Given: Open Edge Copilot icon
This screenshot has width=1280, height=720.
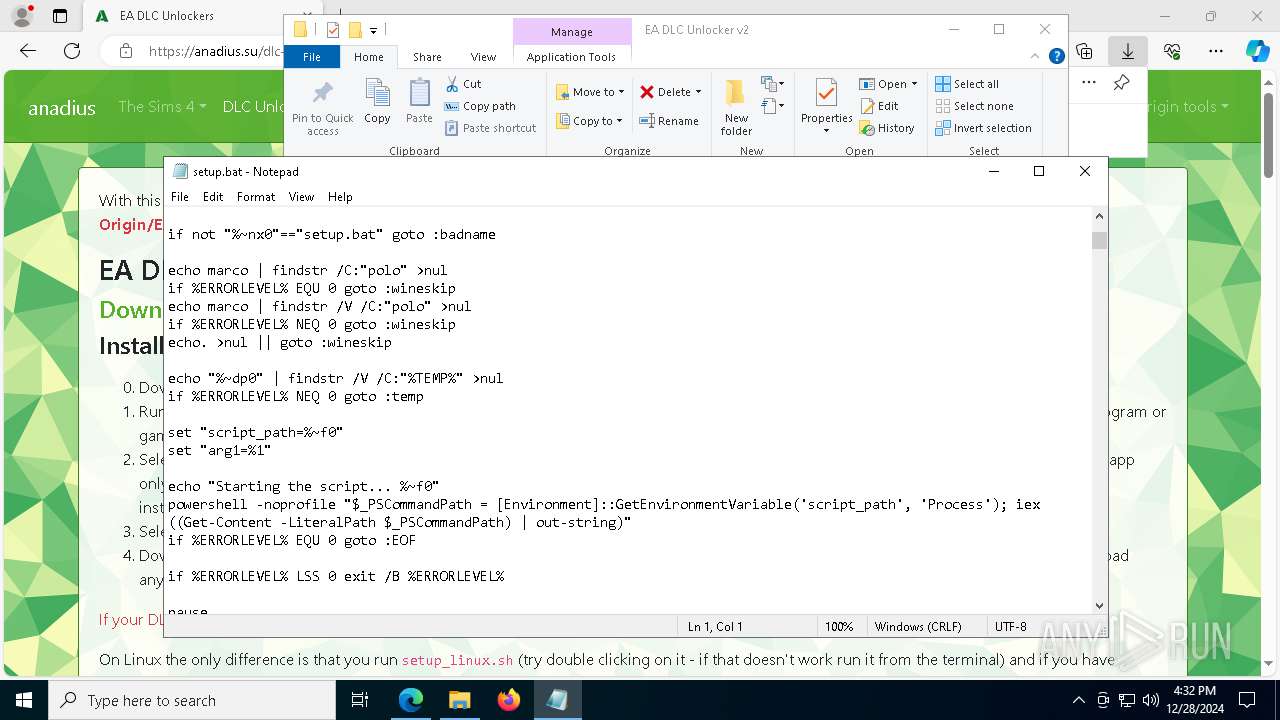Looking at the screenshot, I should coord(1257,51).
